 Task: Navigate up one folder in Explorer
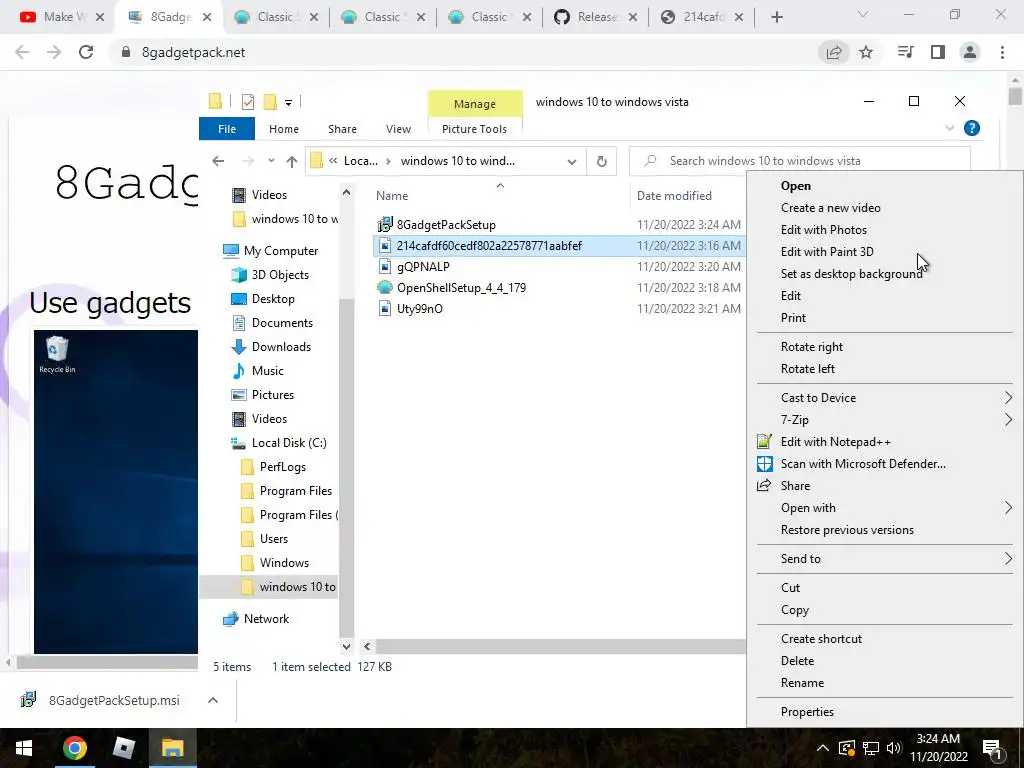[x=292, y=161]
